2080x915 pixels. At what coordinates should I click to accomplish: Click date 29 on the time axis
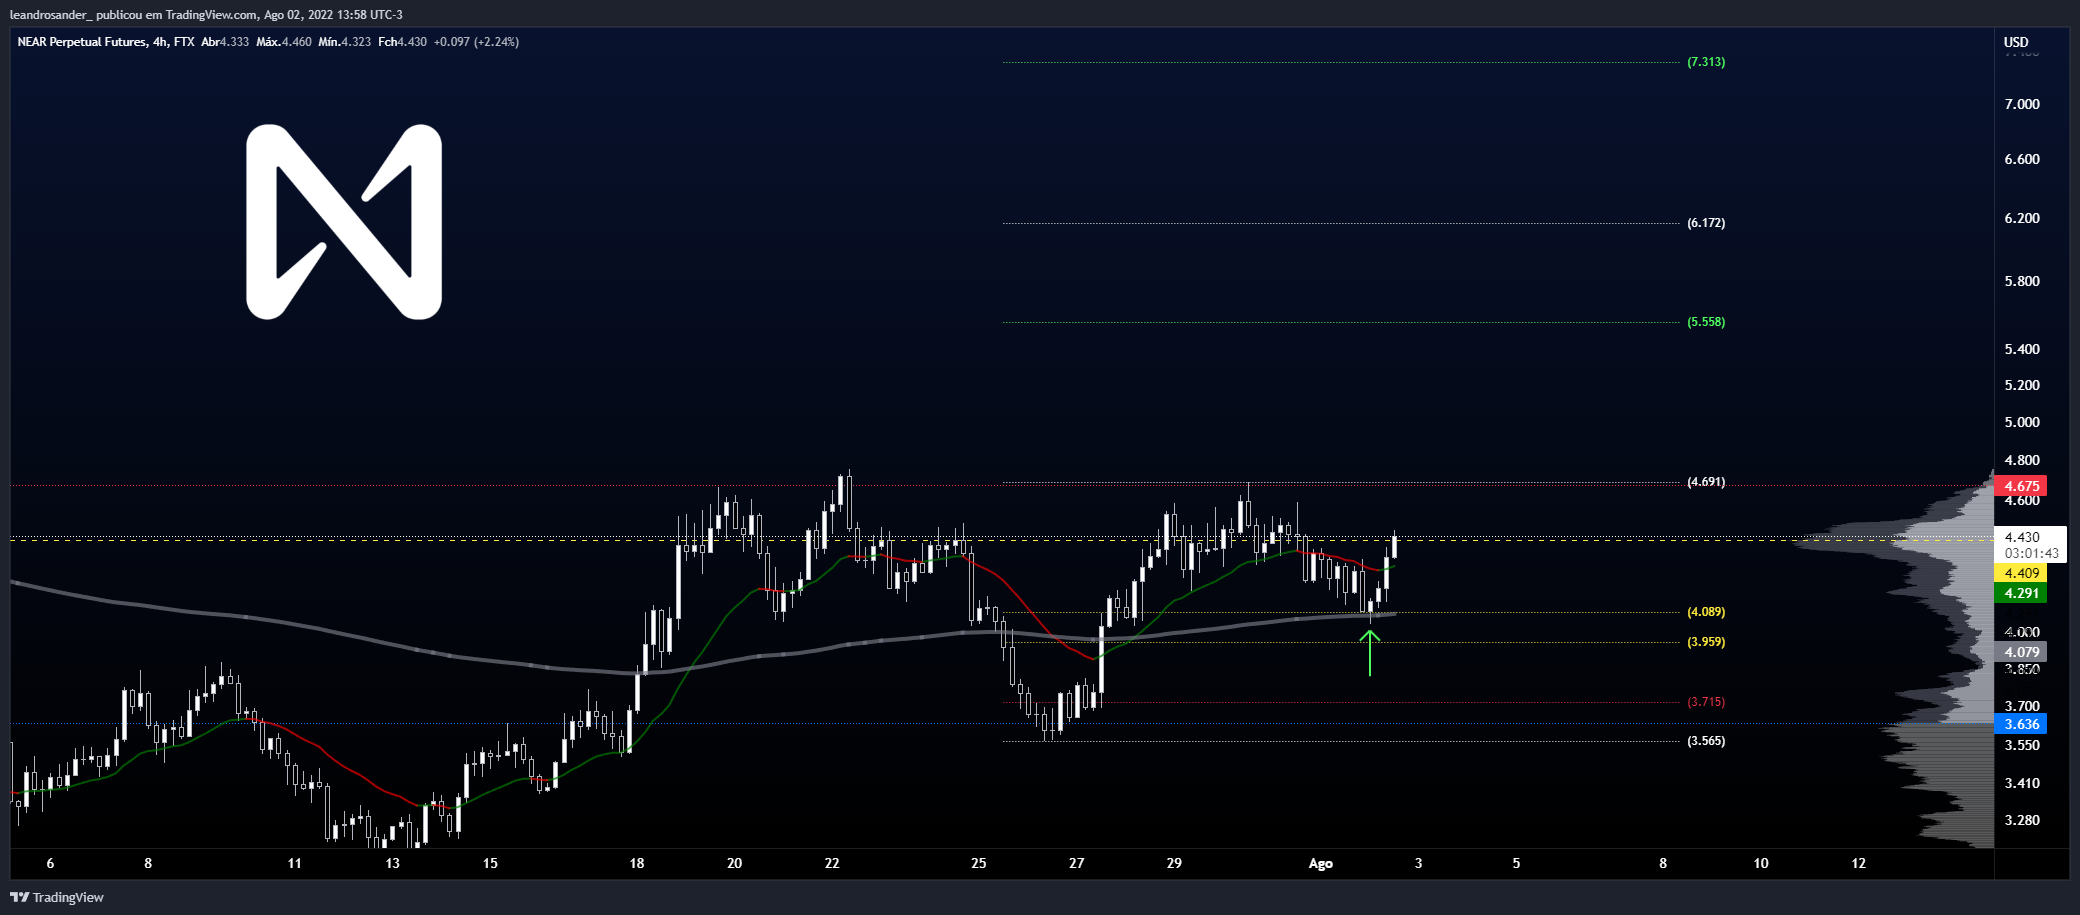[x=1175, y=863]
